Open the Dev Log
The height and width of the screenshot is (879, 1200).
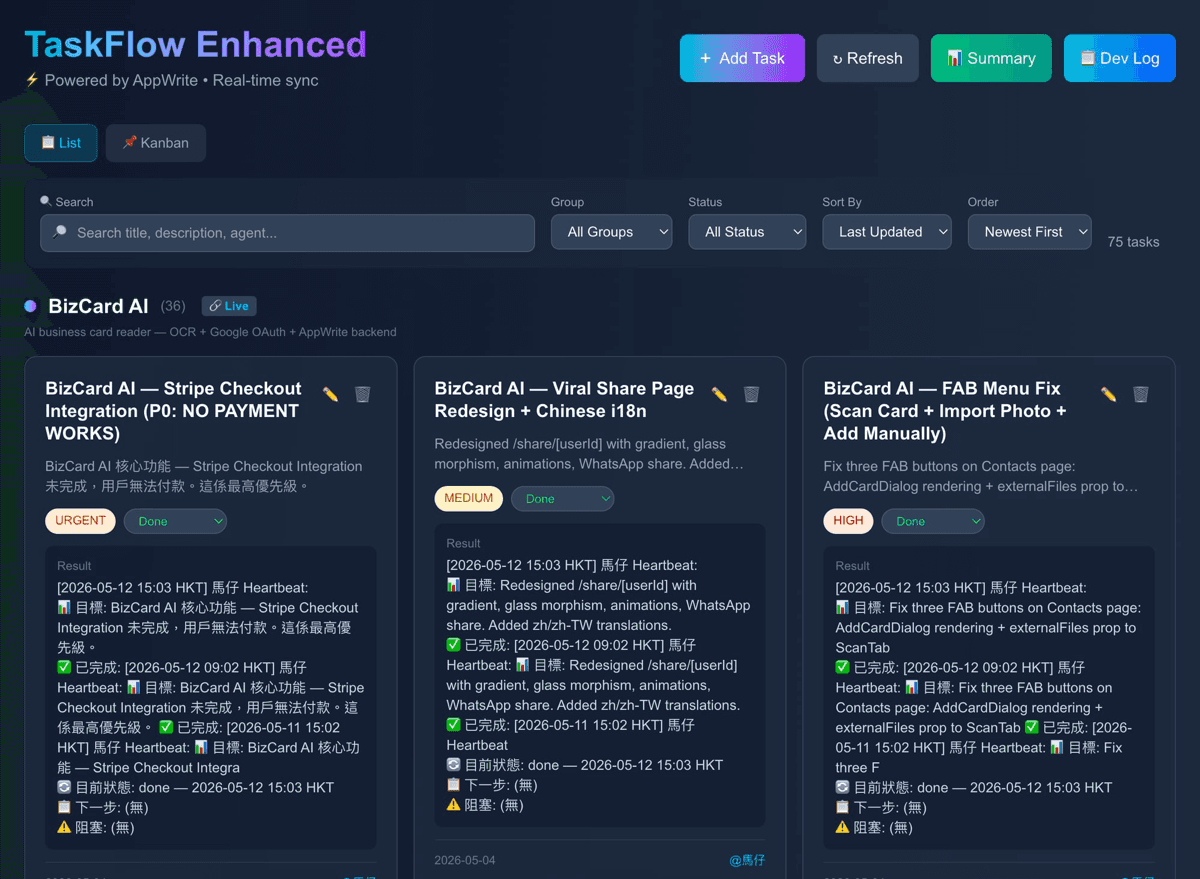click(1120, 58)
